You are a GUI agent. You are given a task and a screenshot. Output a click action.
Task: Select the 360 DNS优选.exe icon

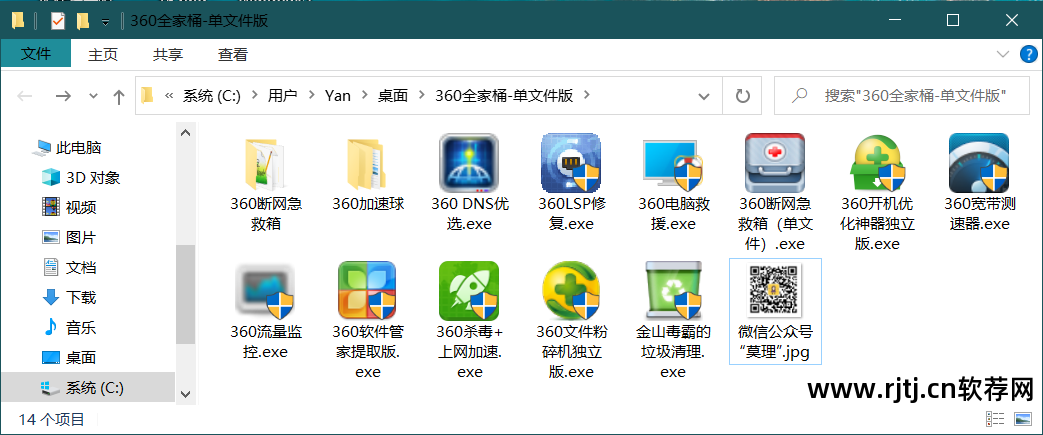469,163
